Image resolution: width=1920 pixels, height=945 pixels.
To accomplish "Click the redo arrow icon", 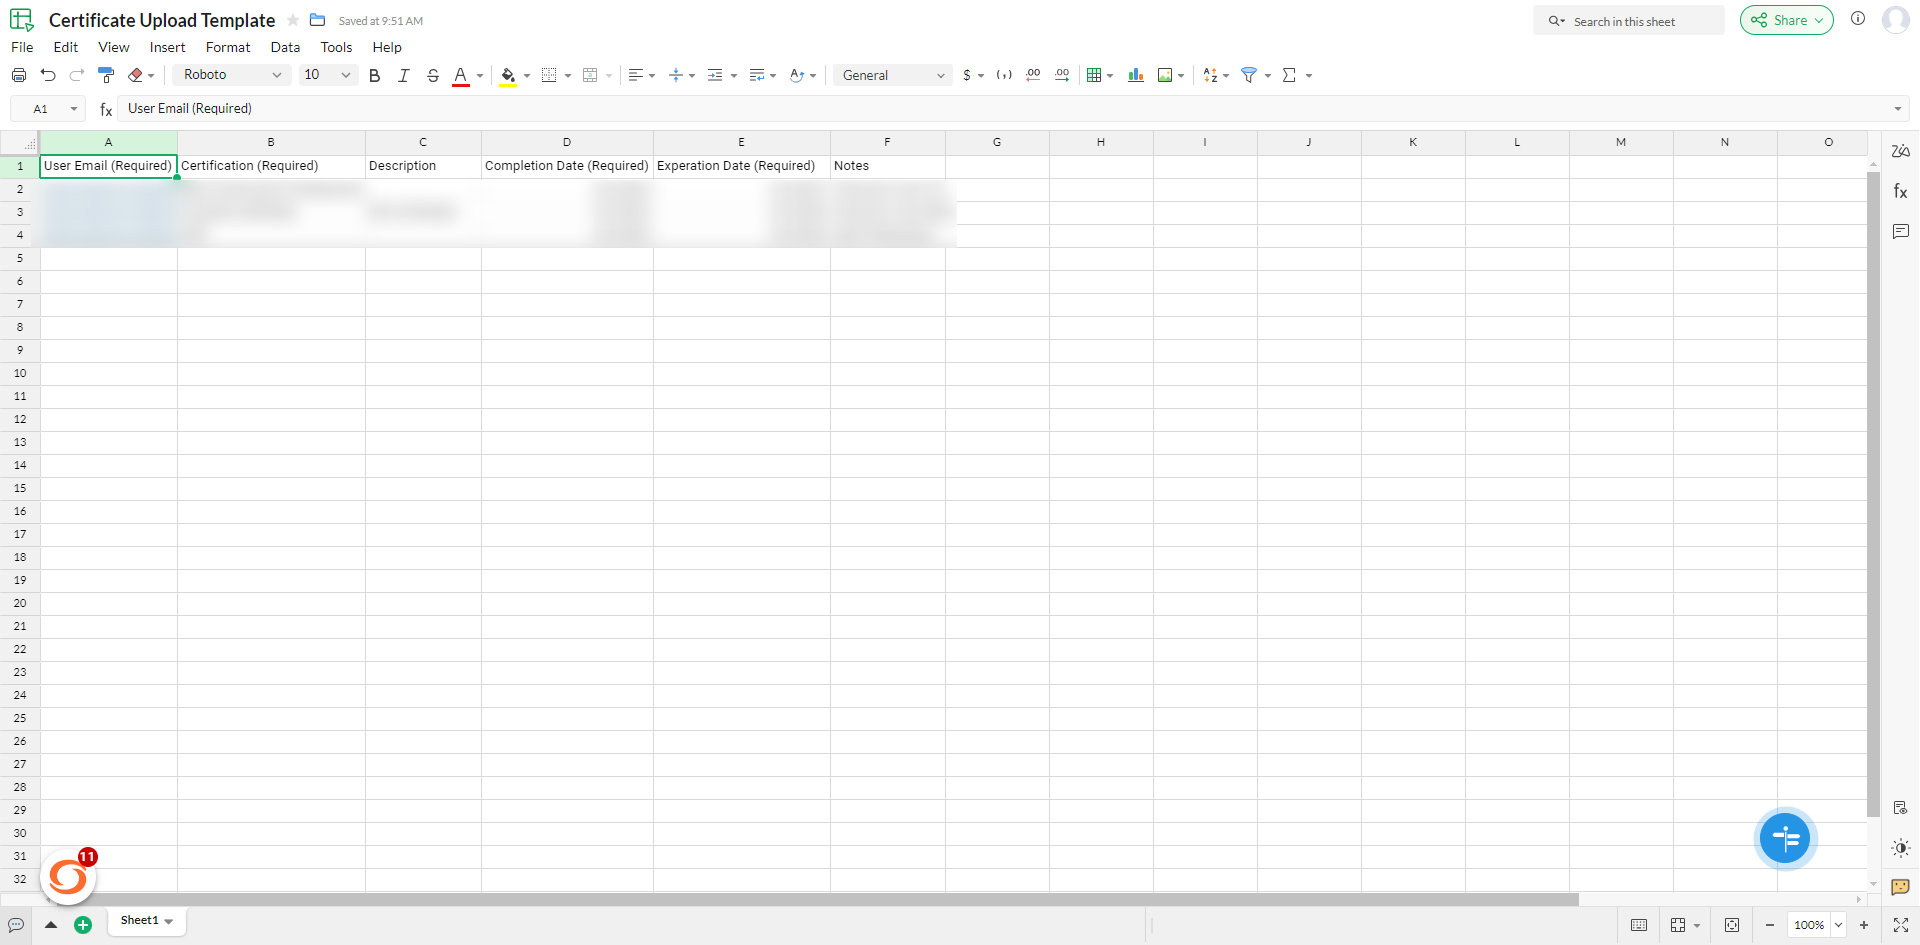I will point(77,75).
